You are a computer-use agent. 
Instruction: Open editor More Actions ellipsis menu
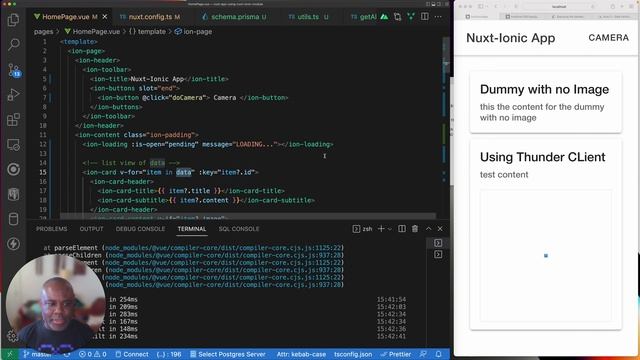coord(438,17)
